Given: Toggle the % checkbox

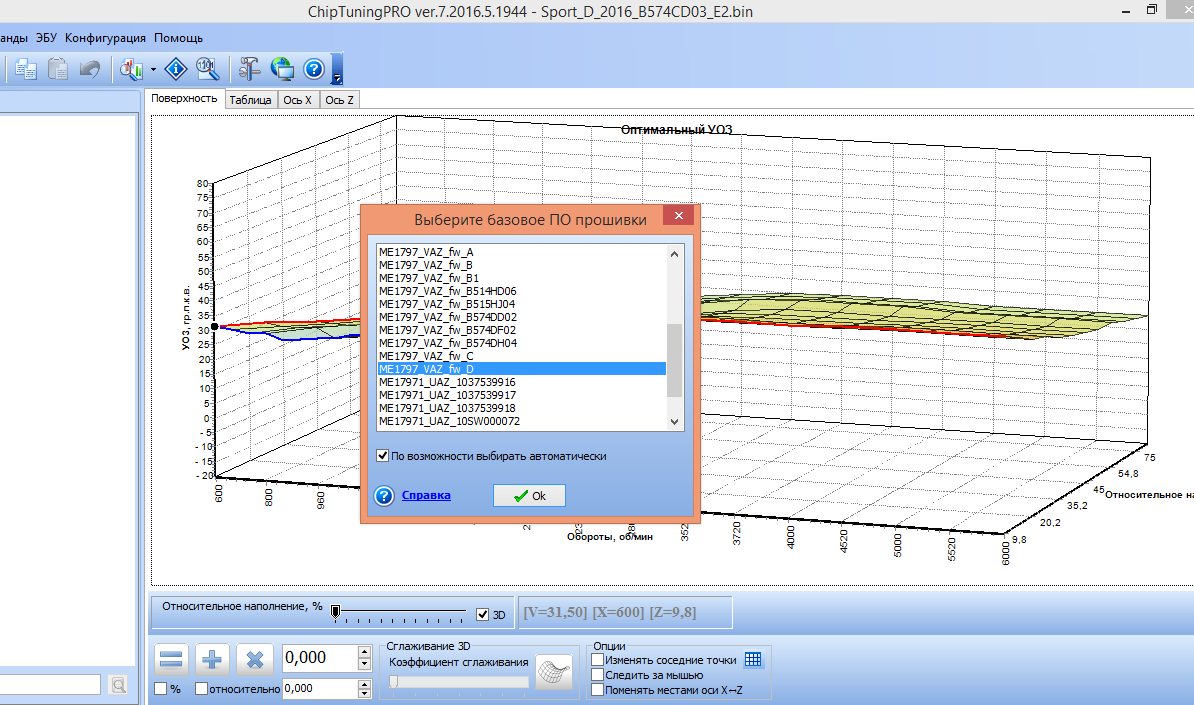Looking at the screenshot, I should click(161, 688).
